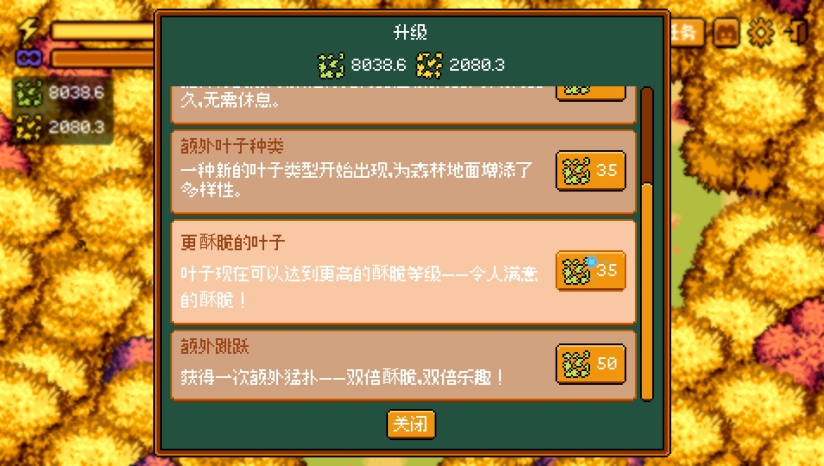The image size is (824, 466).
Task: Select the 额外叶子种类 upgrade row
Action: (404, 172)
